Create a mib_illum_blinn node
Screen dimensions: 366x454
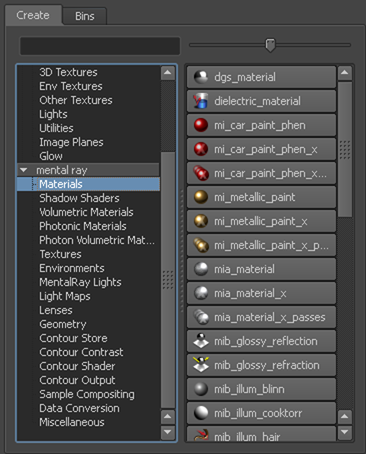tap(261, 389)
